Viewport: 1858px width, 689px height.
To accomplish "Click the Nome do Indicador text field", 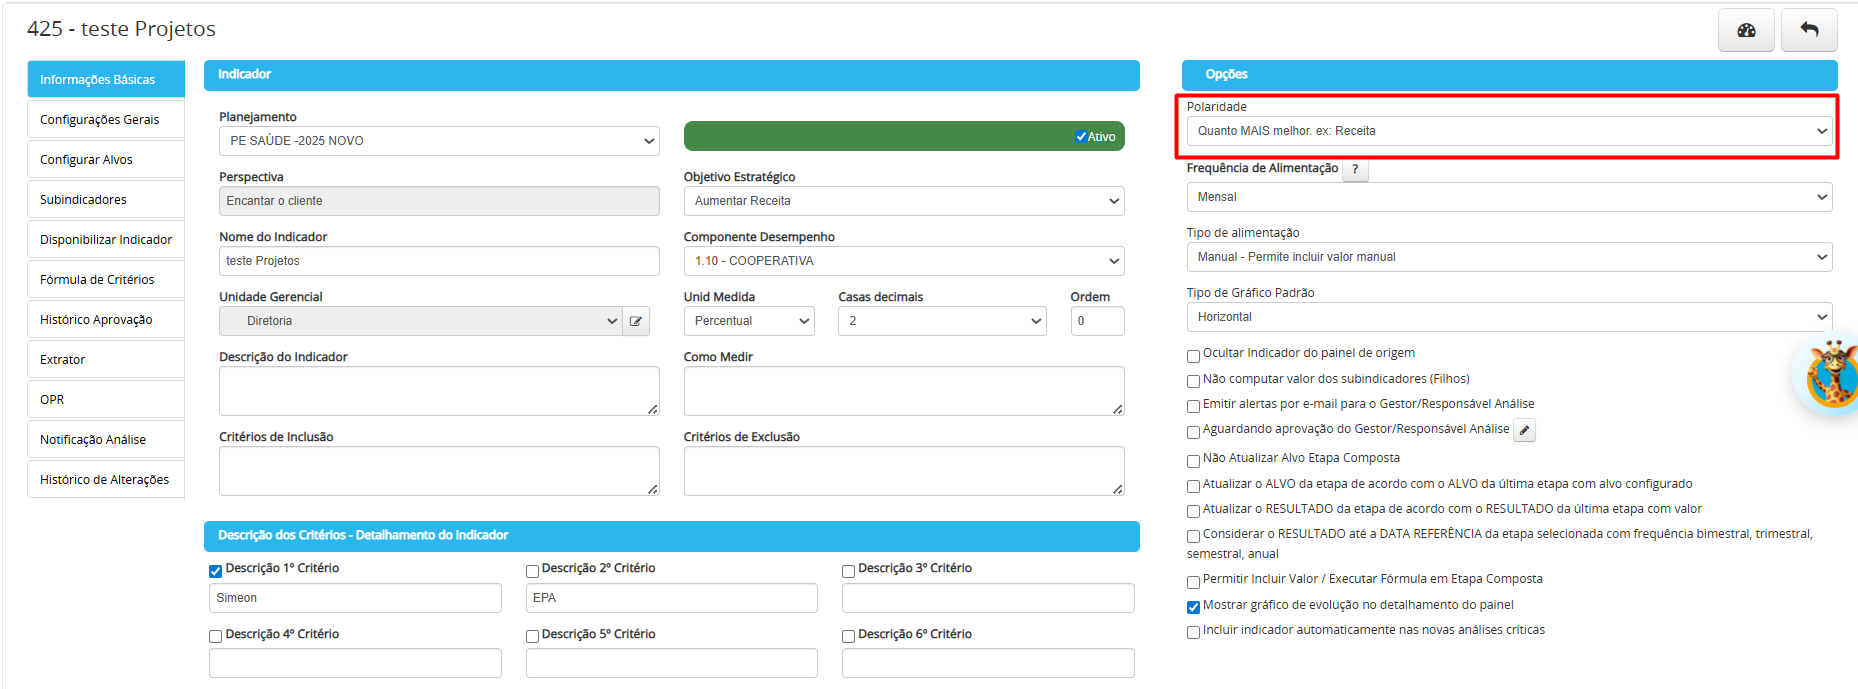I will (x=439, y=261).
